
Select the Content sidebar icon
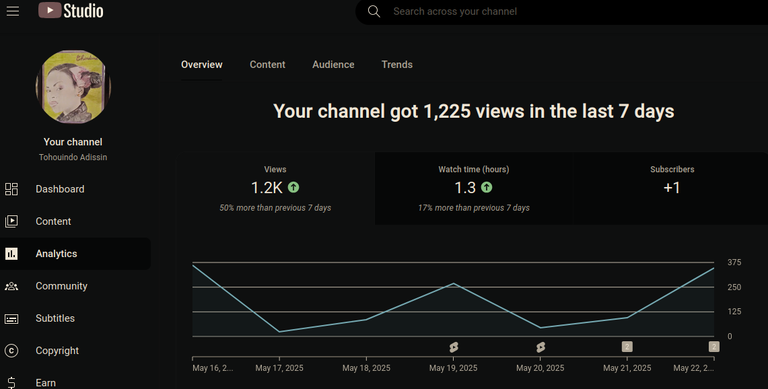pos(11,221)
